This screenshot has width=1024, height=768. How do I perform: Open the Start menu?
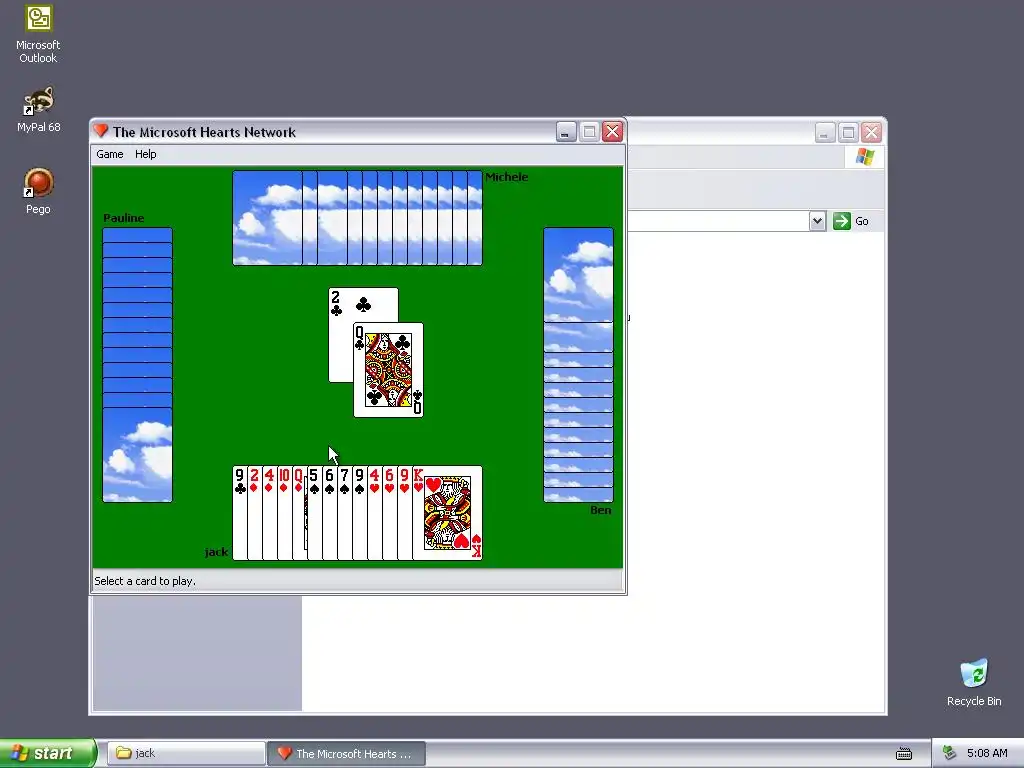point(48,753)
